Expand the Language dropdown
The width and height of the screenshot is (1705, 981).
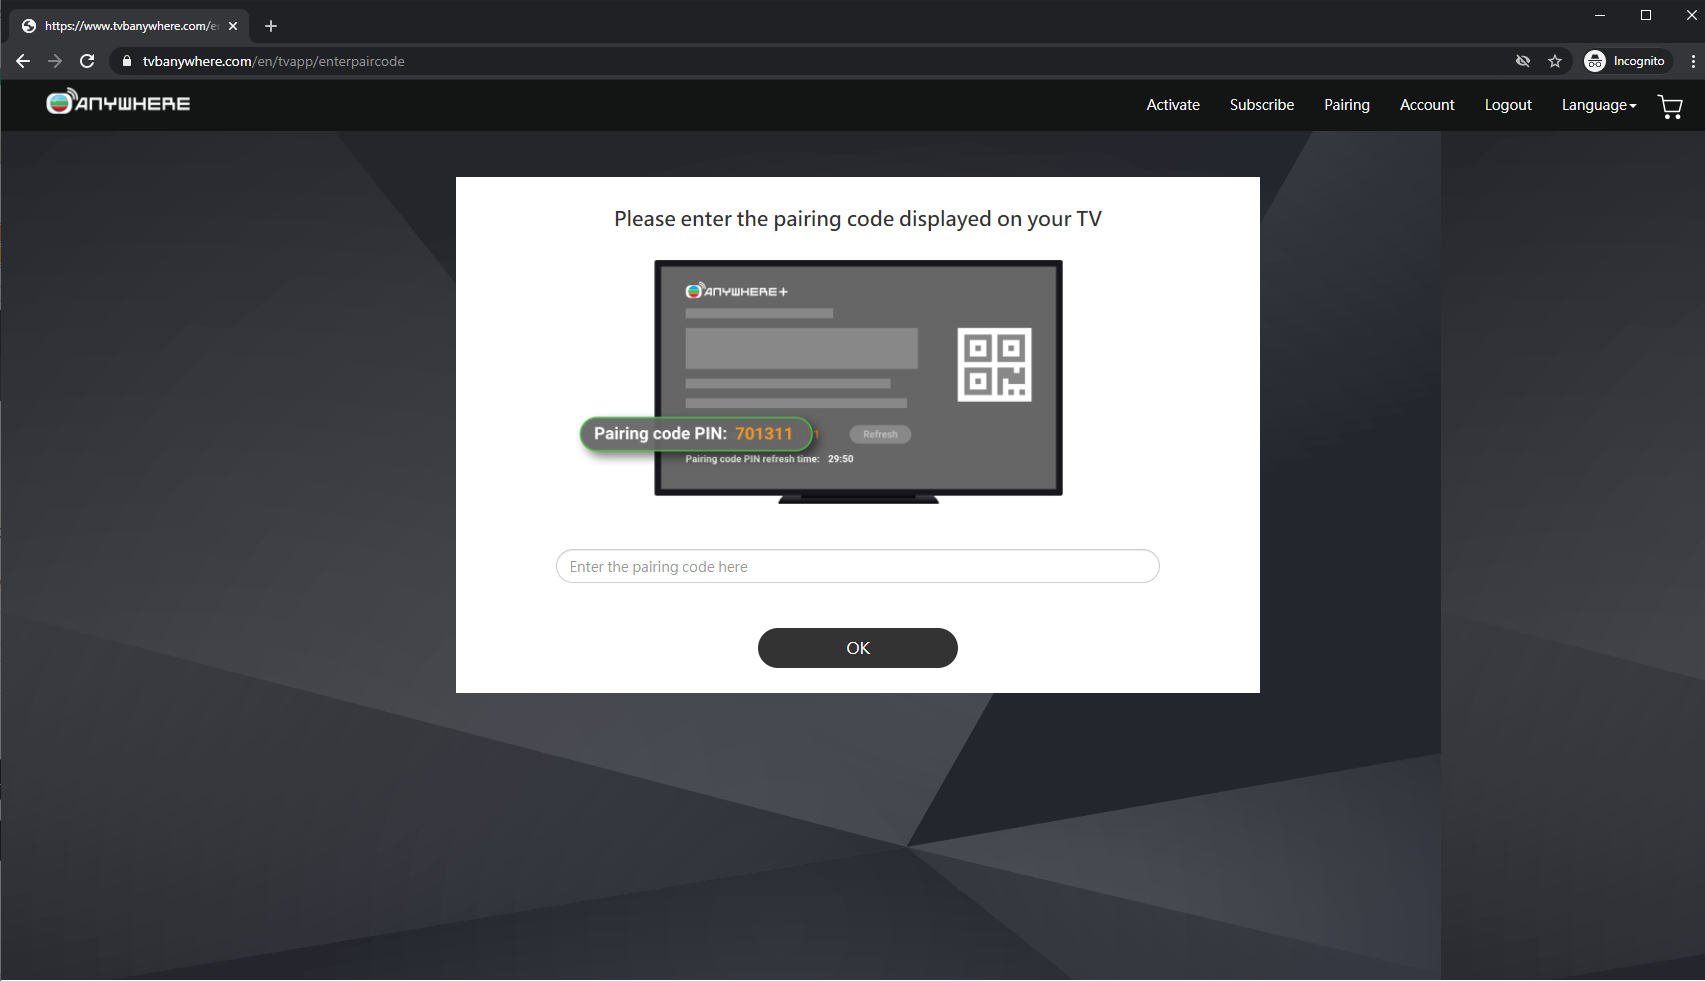pyautogui.click(x=1599, y=105)
